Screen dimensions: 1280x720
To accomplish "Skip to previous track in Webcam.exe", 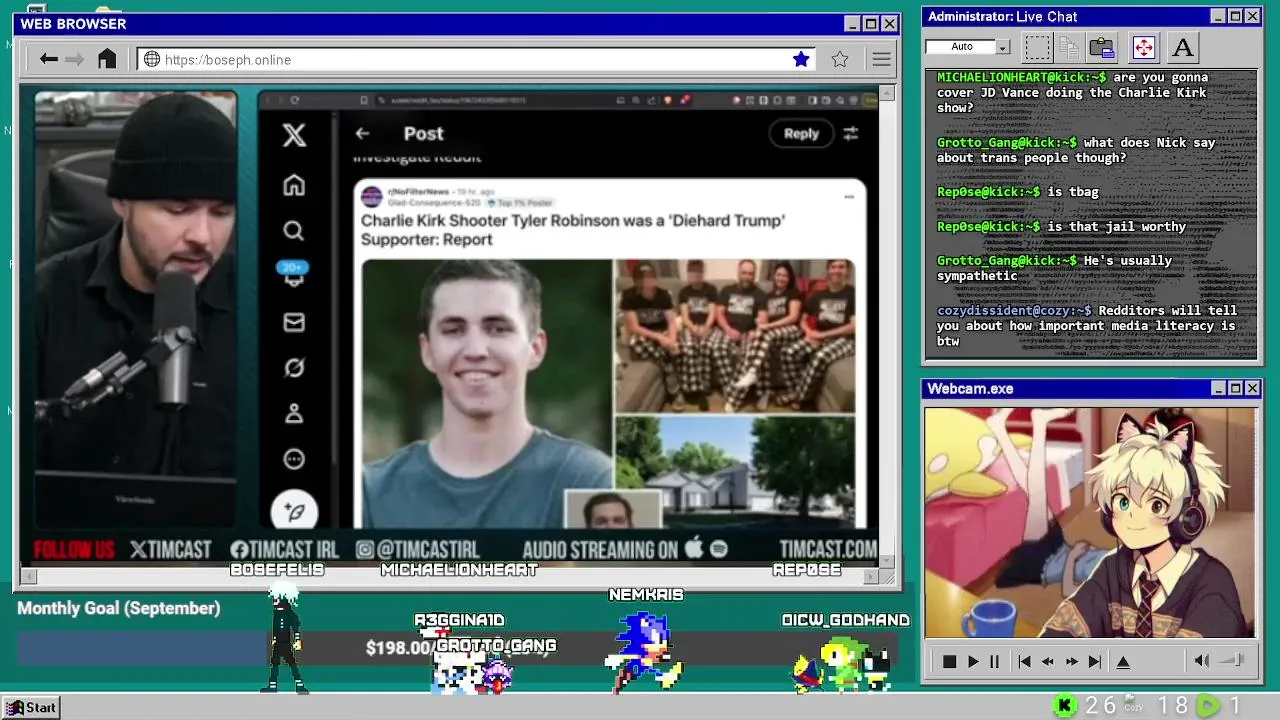I will tap(1024, 661).
